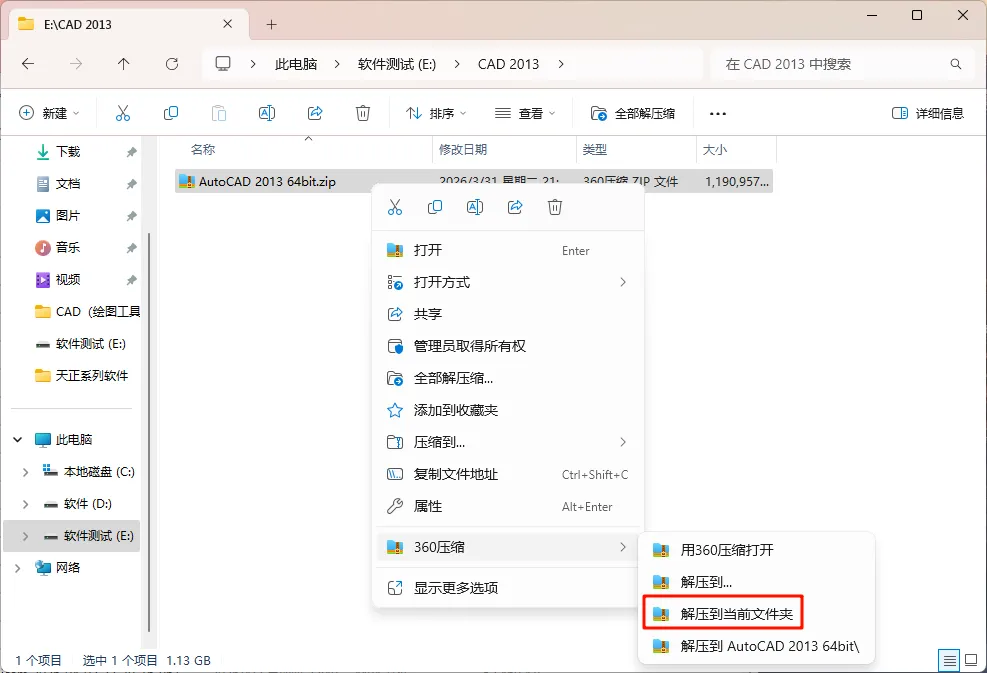The height and width of the screenshot is (673, 987).
Task: Open the 新建 dropdown
Action: coord(50,113)
